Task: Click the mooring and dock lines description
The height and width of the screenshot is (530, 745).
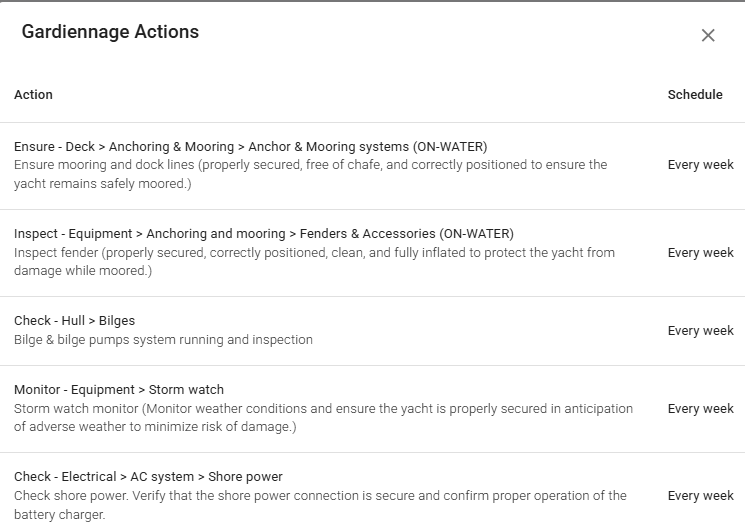Action: point(310,165)
